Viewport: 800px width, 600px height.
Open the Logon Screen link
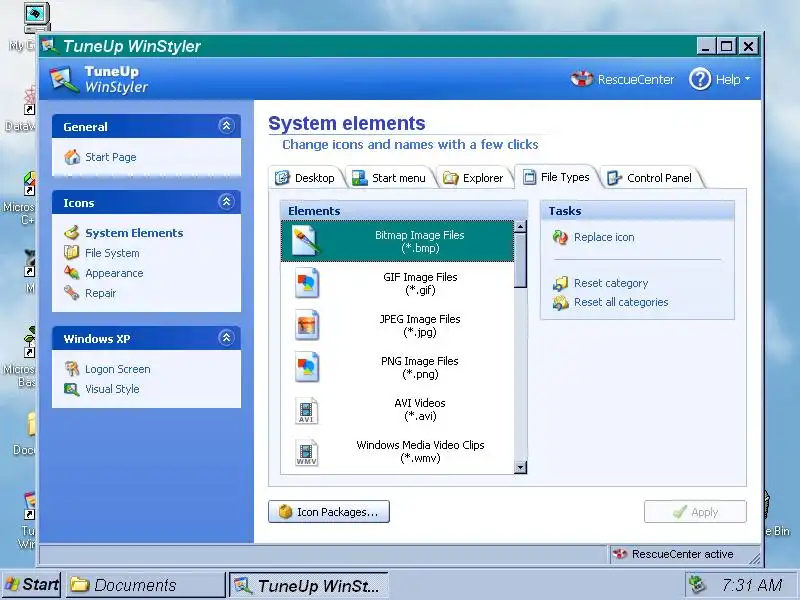(x=118, y=369)
